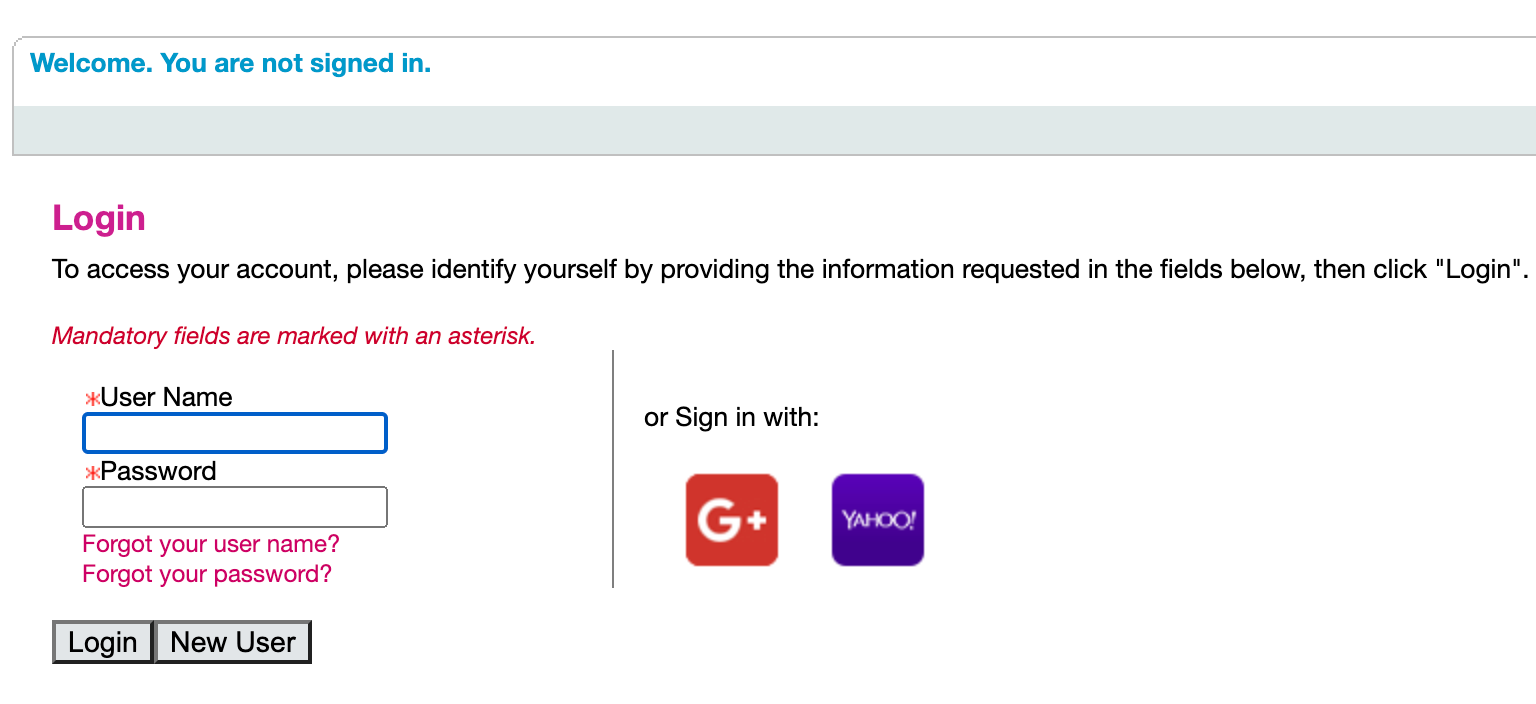Screen dimensions: 1536x704
Task: Click the red asterisk beside User Name
Action: (92, 399)
